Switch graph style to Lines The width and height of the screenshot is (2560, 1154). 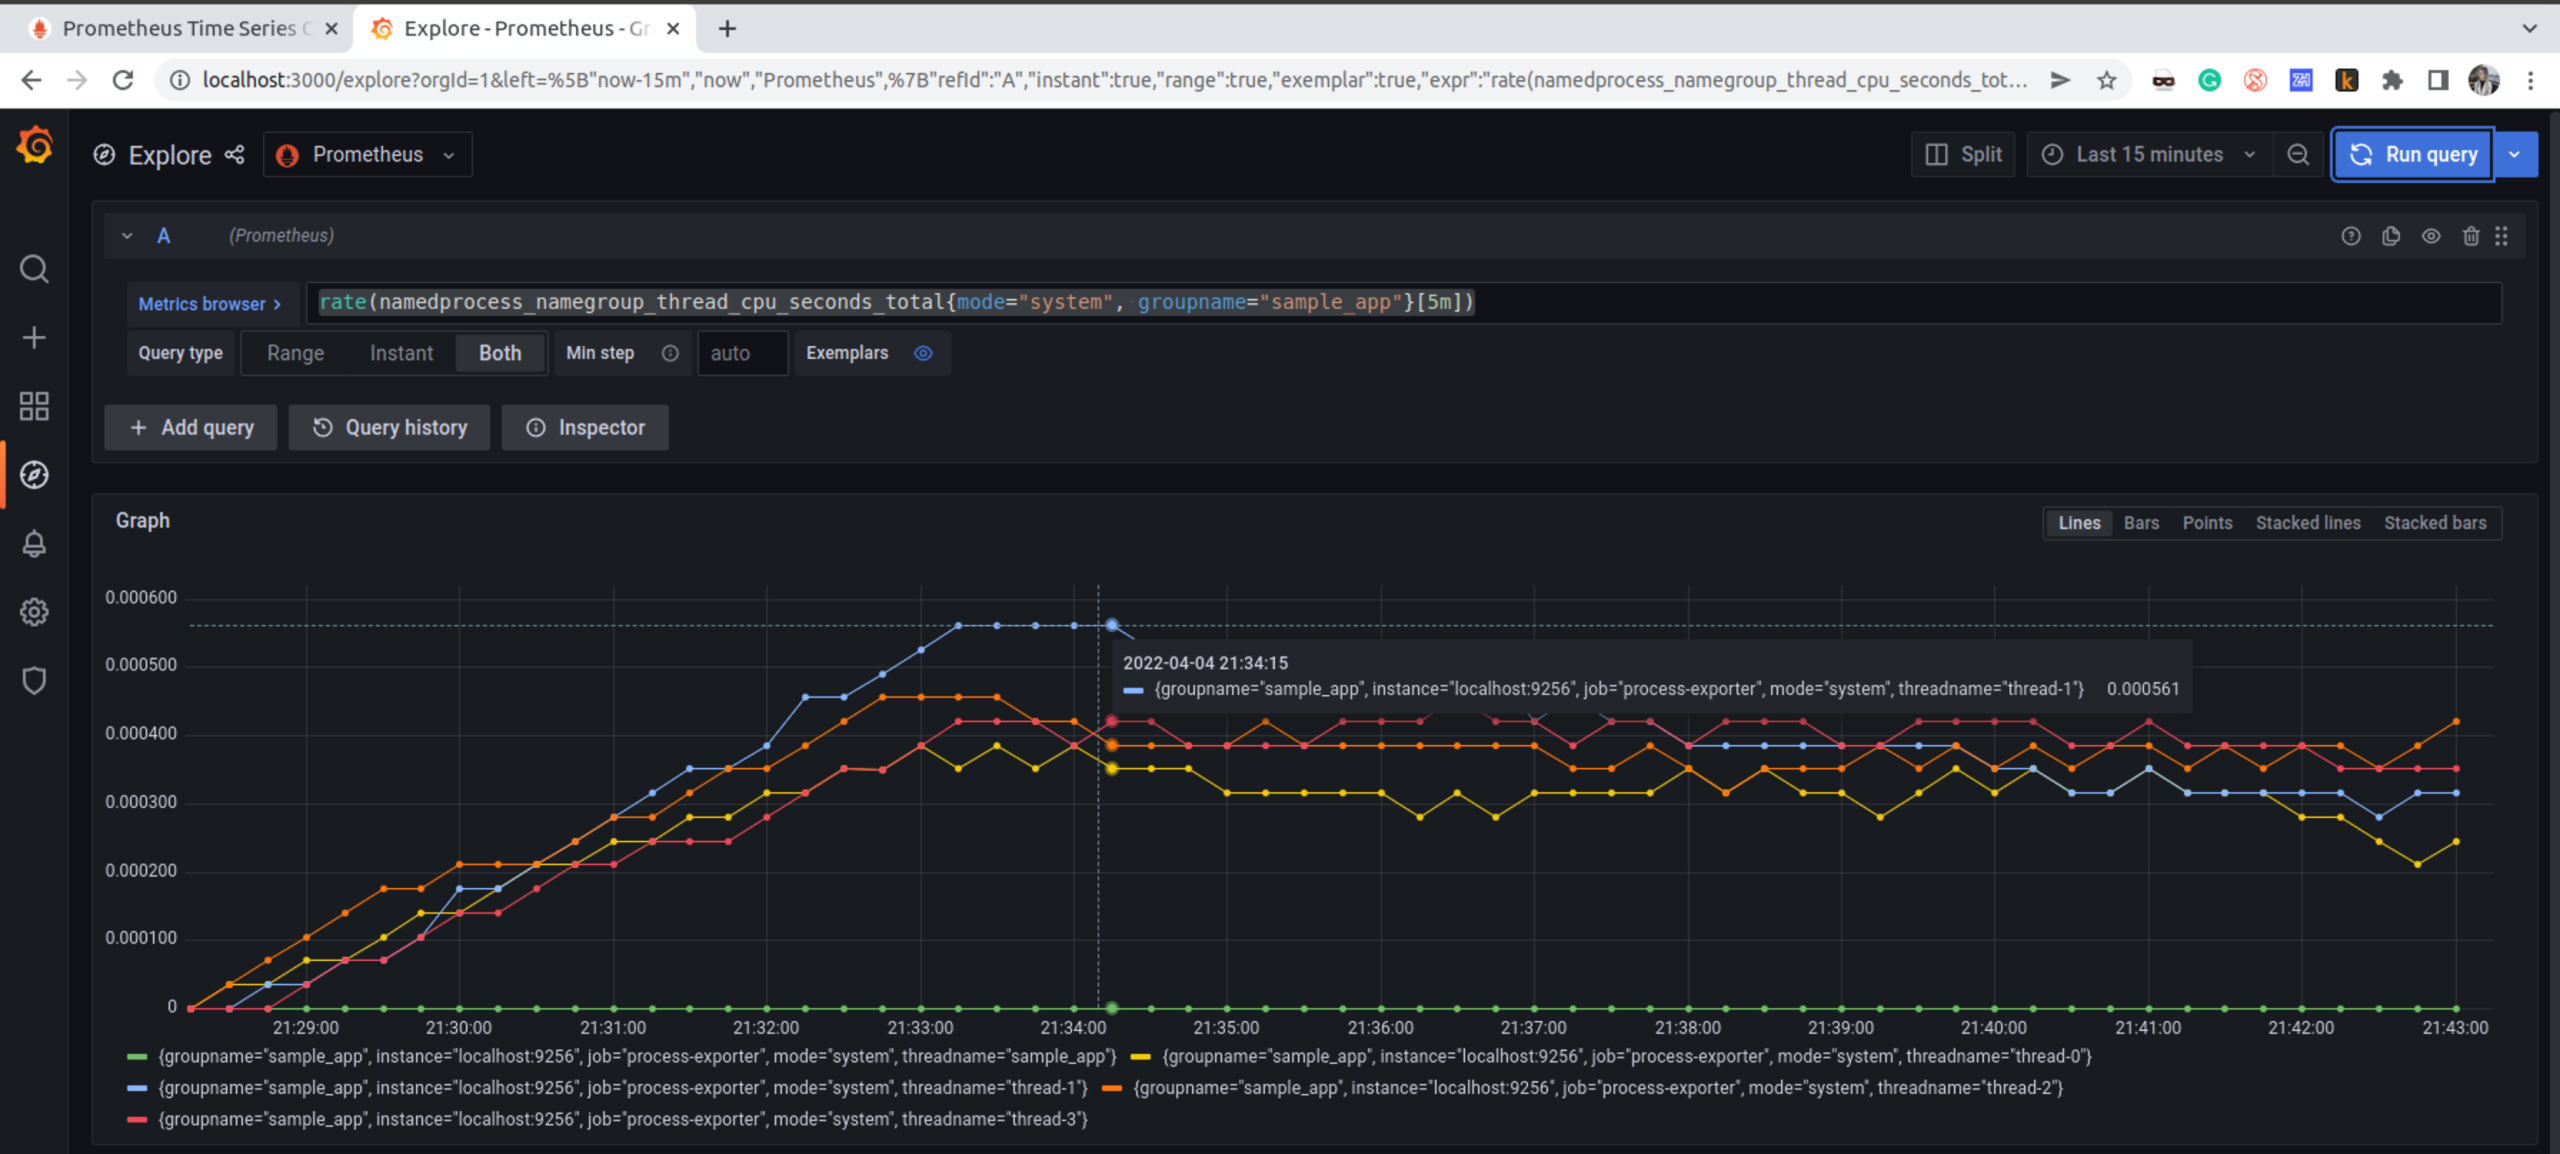tap(2079, 523)
